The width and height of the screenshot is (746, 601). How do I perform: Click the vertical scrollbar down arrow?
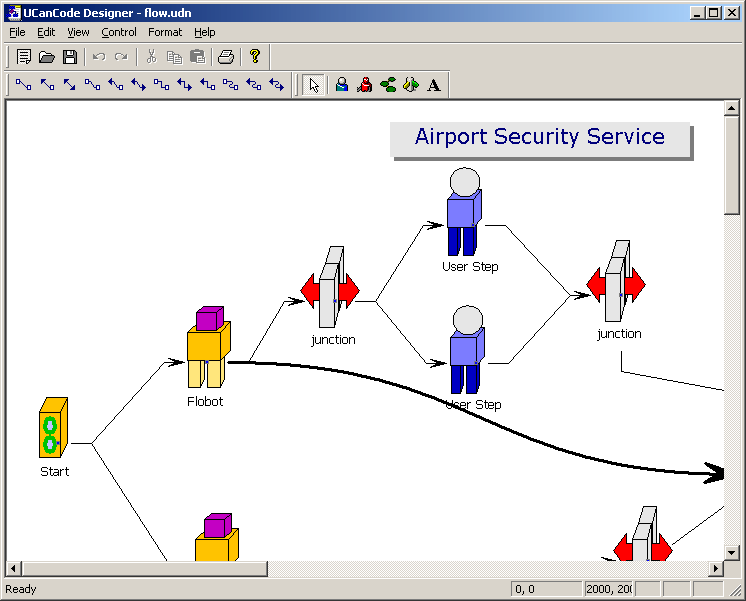731,552
